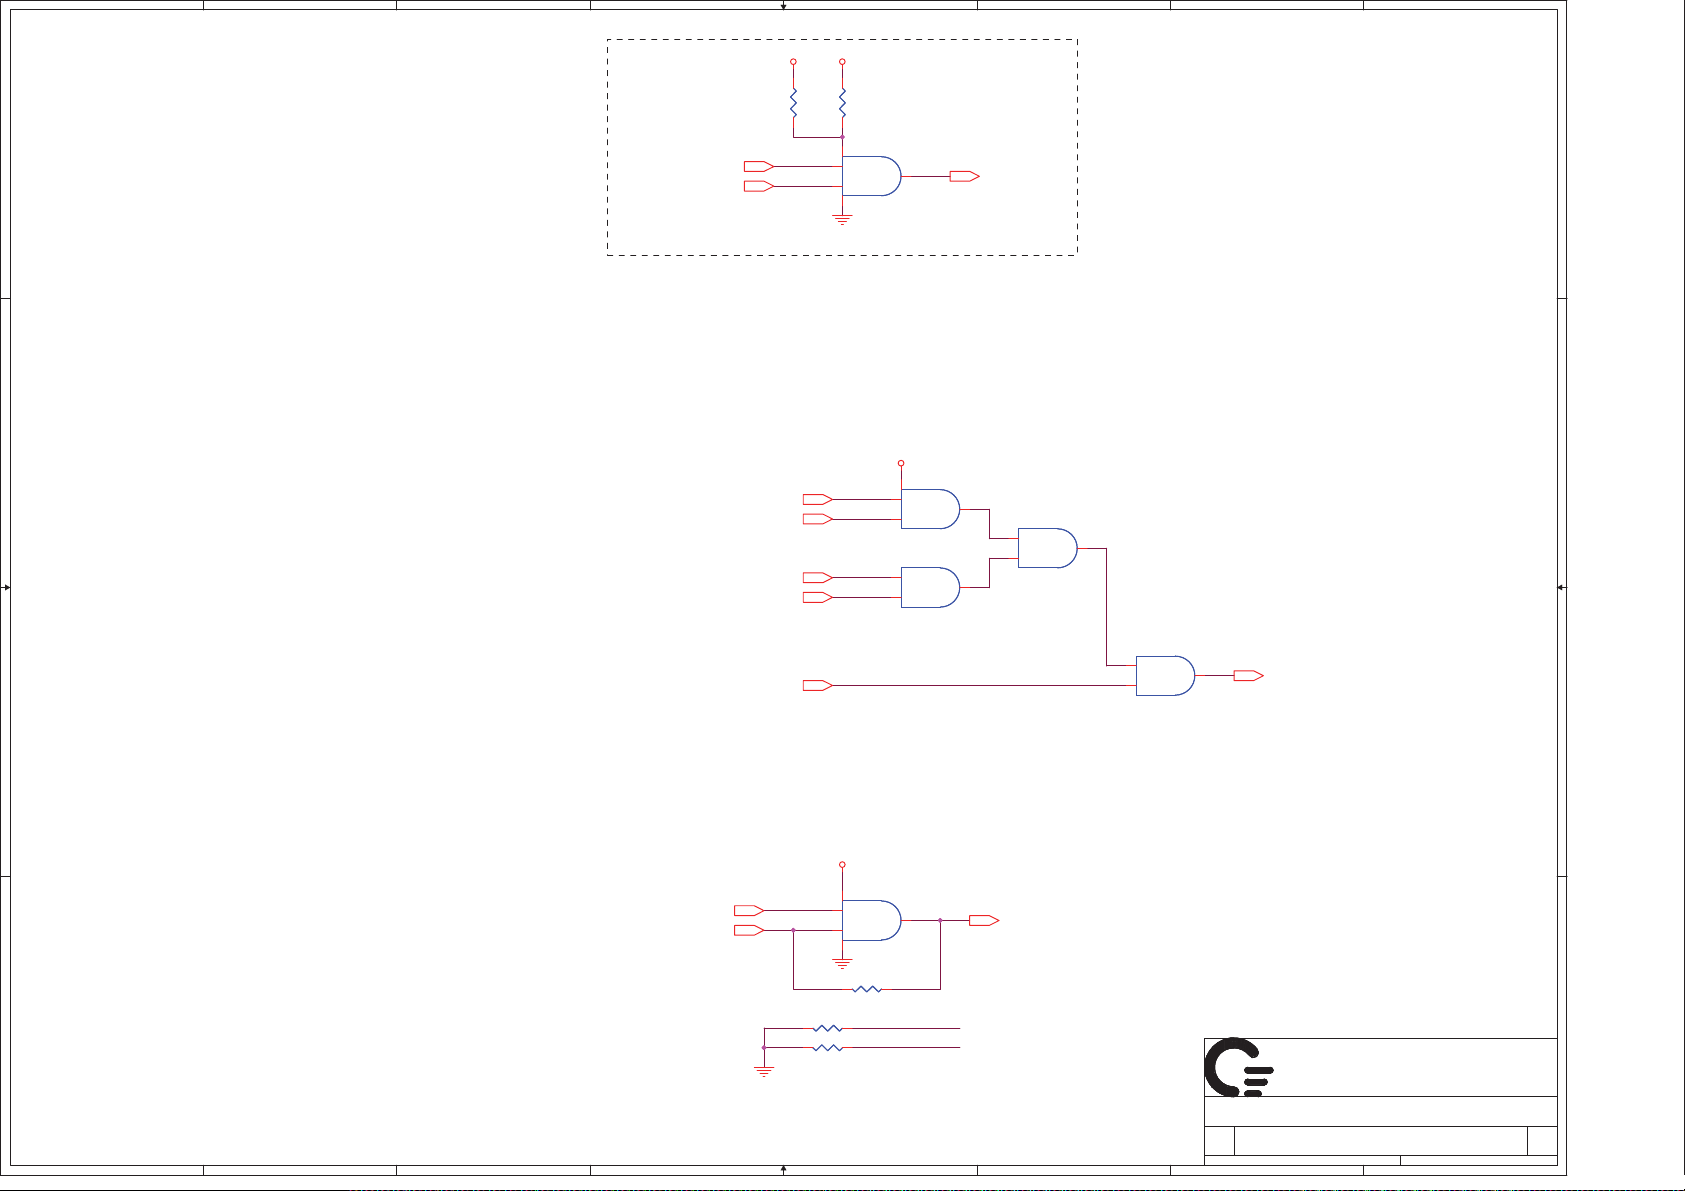The image size is (1685, 1191).
Task: Click the cascade circuit's output port
Action: 1249,676
